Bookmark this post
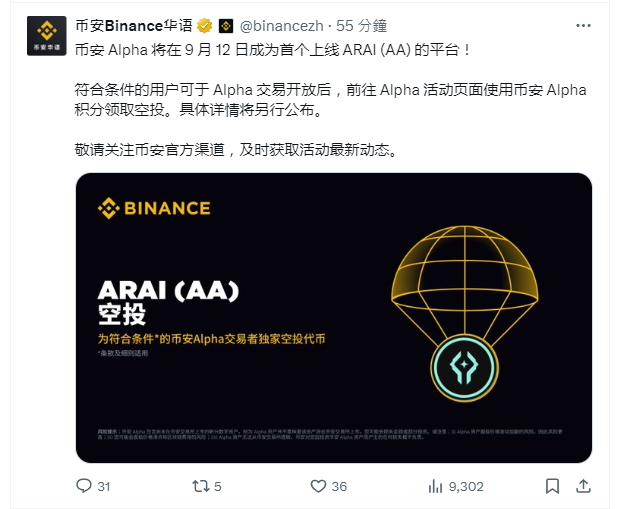632x509 pixels. click(552, 486)
